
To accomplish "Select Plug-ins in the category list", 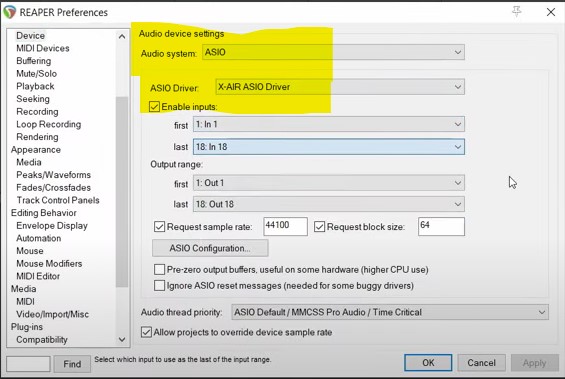I will (27, 327).
